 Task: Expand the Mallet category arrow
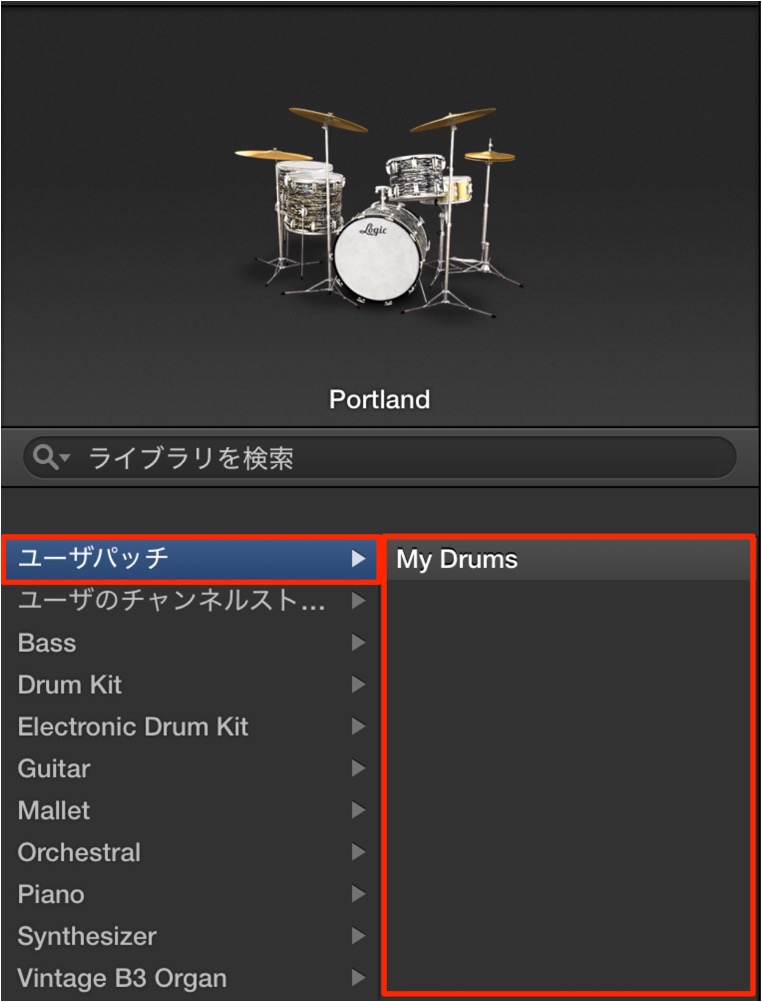pos(359,810)
